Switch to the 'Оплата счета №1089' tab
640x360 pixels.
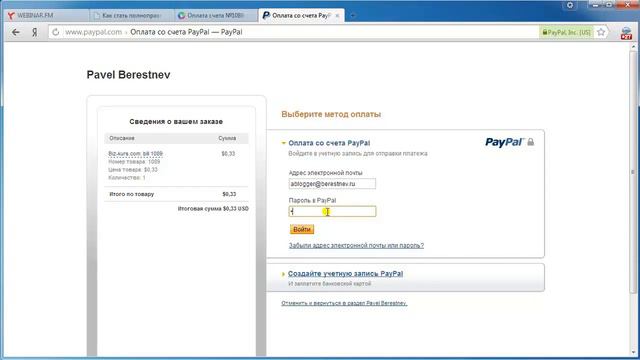(216, 16)
